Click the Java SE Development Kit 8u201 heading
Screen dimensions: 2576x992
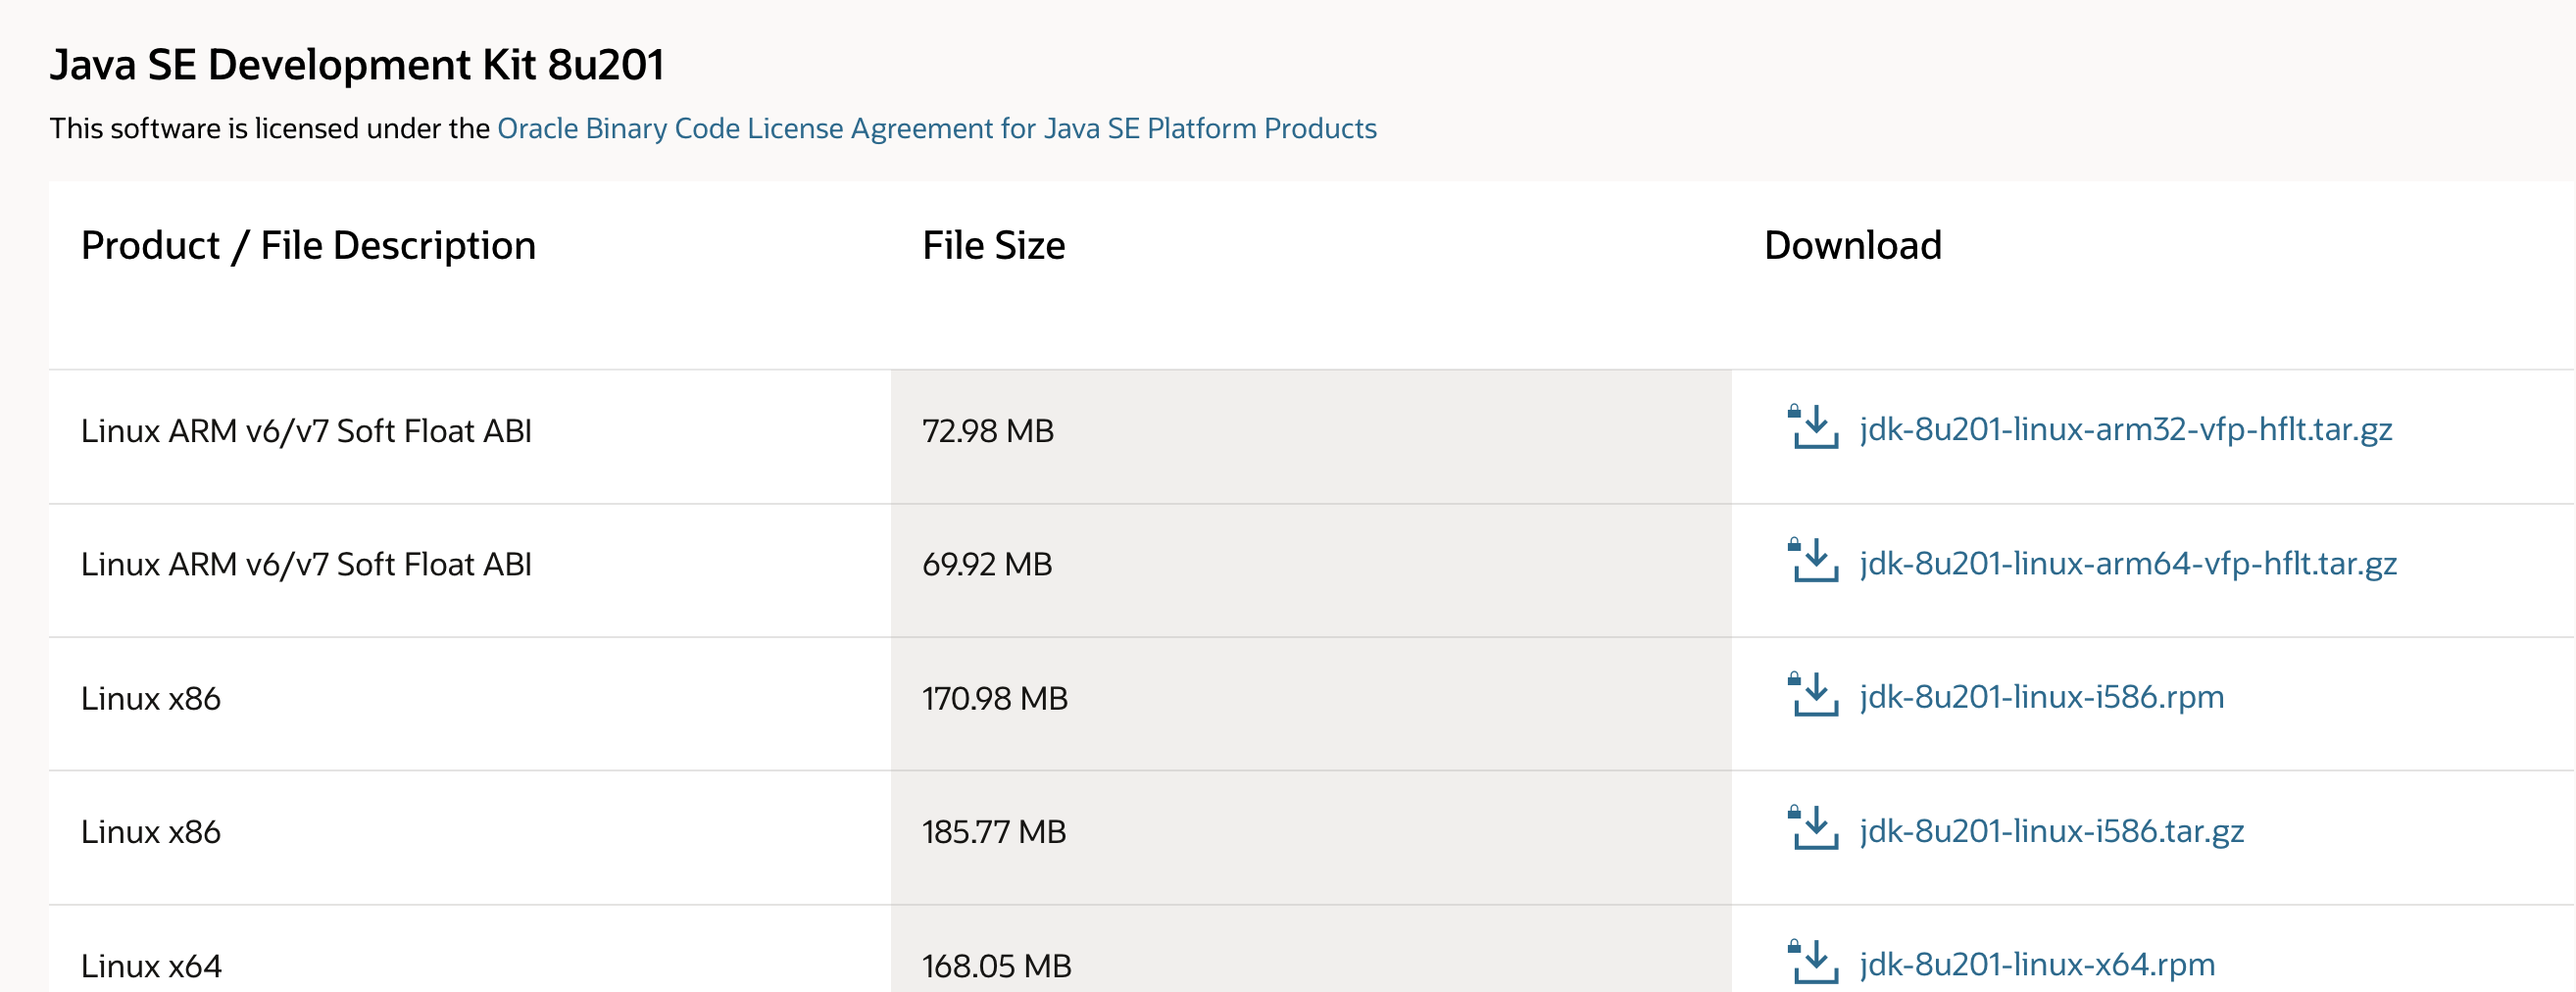(357, 65)
